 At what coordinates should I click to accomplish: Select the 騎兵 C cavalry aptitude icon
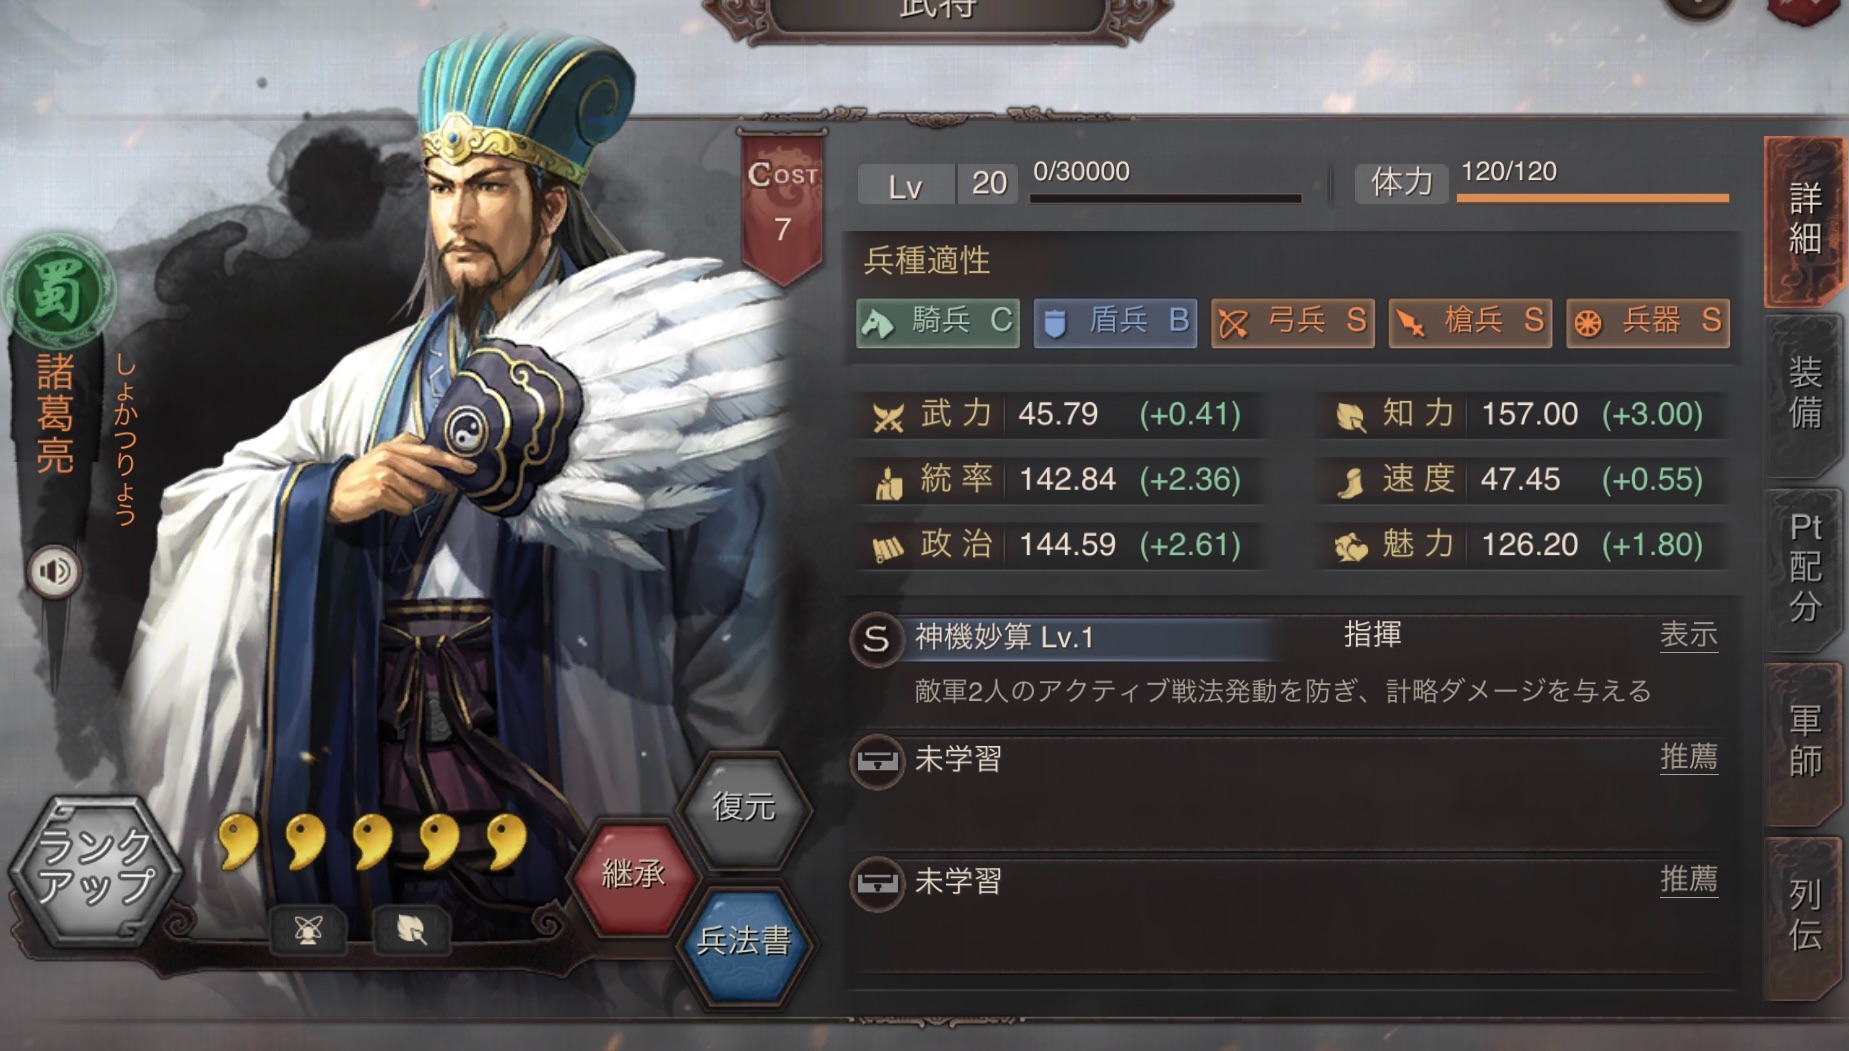coord(938,322)
